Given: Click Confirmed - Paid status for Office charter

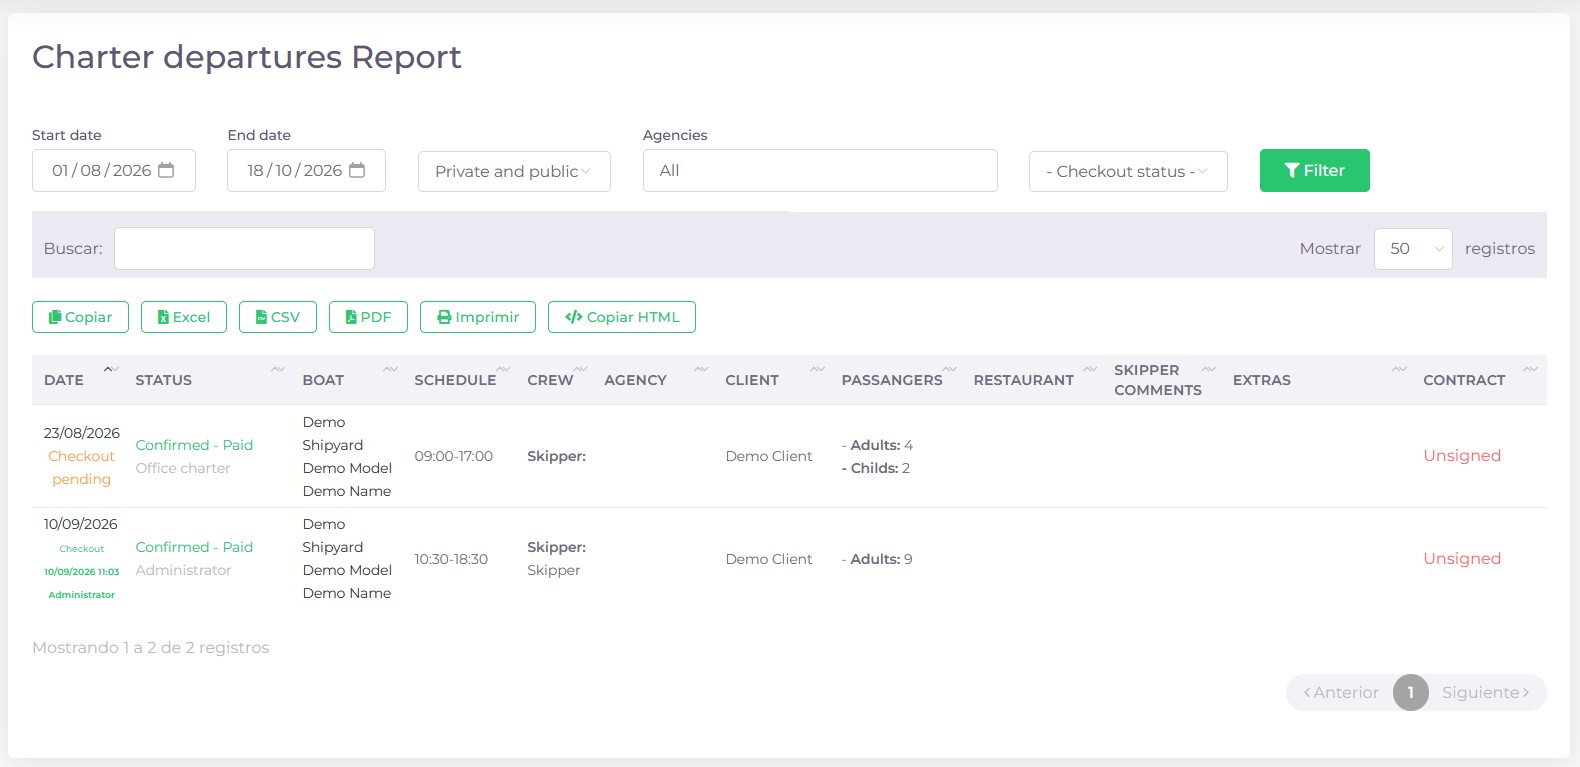Looking at the screenshot, I should click(x=194, y=445).
